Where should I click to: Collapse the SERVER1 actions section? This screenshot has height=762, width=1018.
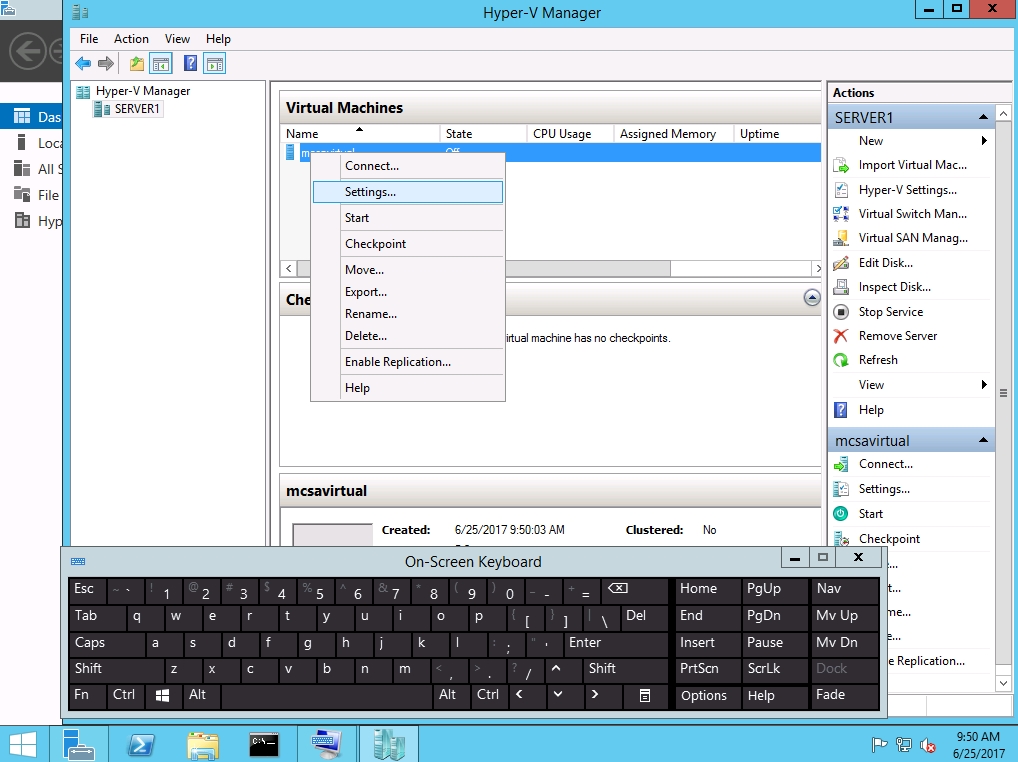tap(983, 117)
